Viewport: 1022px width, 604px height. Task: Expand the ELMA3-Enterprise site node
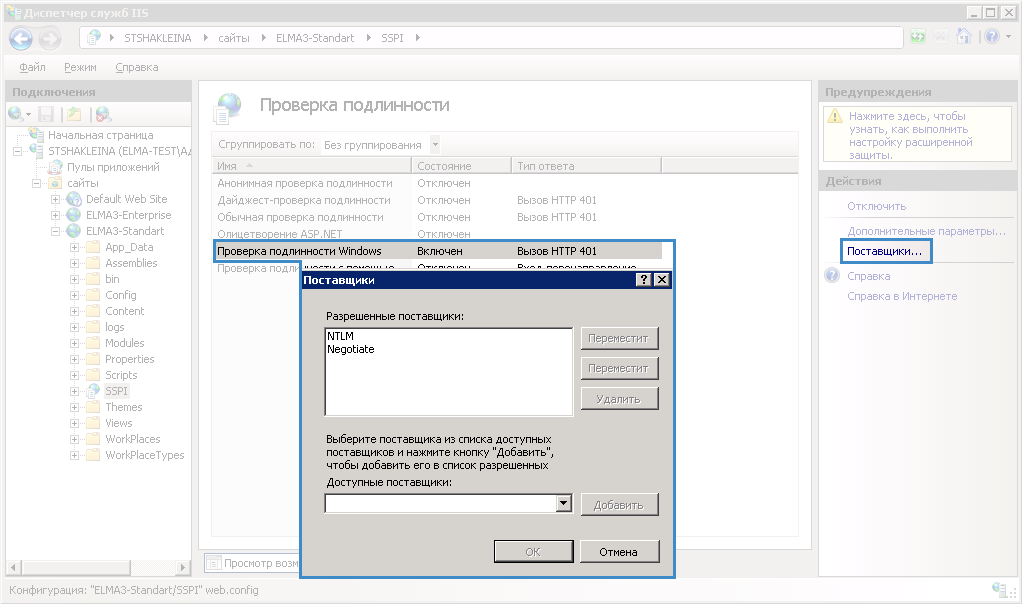point(56,215)
